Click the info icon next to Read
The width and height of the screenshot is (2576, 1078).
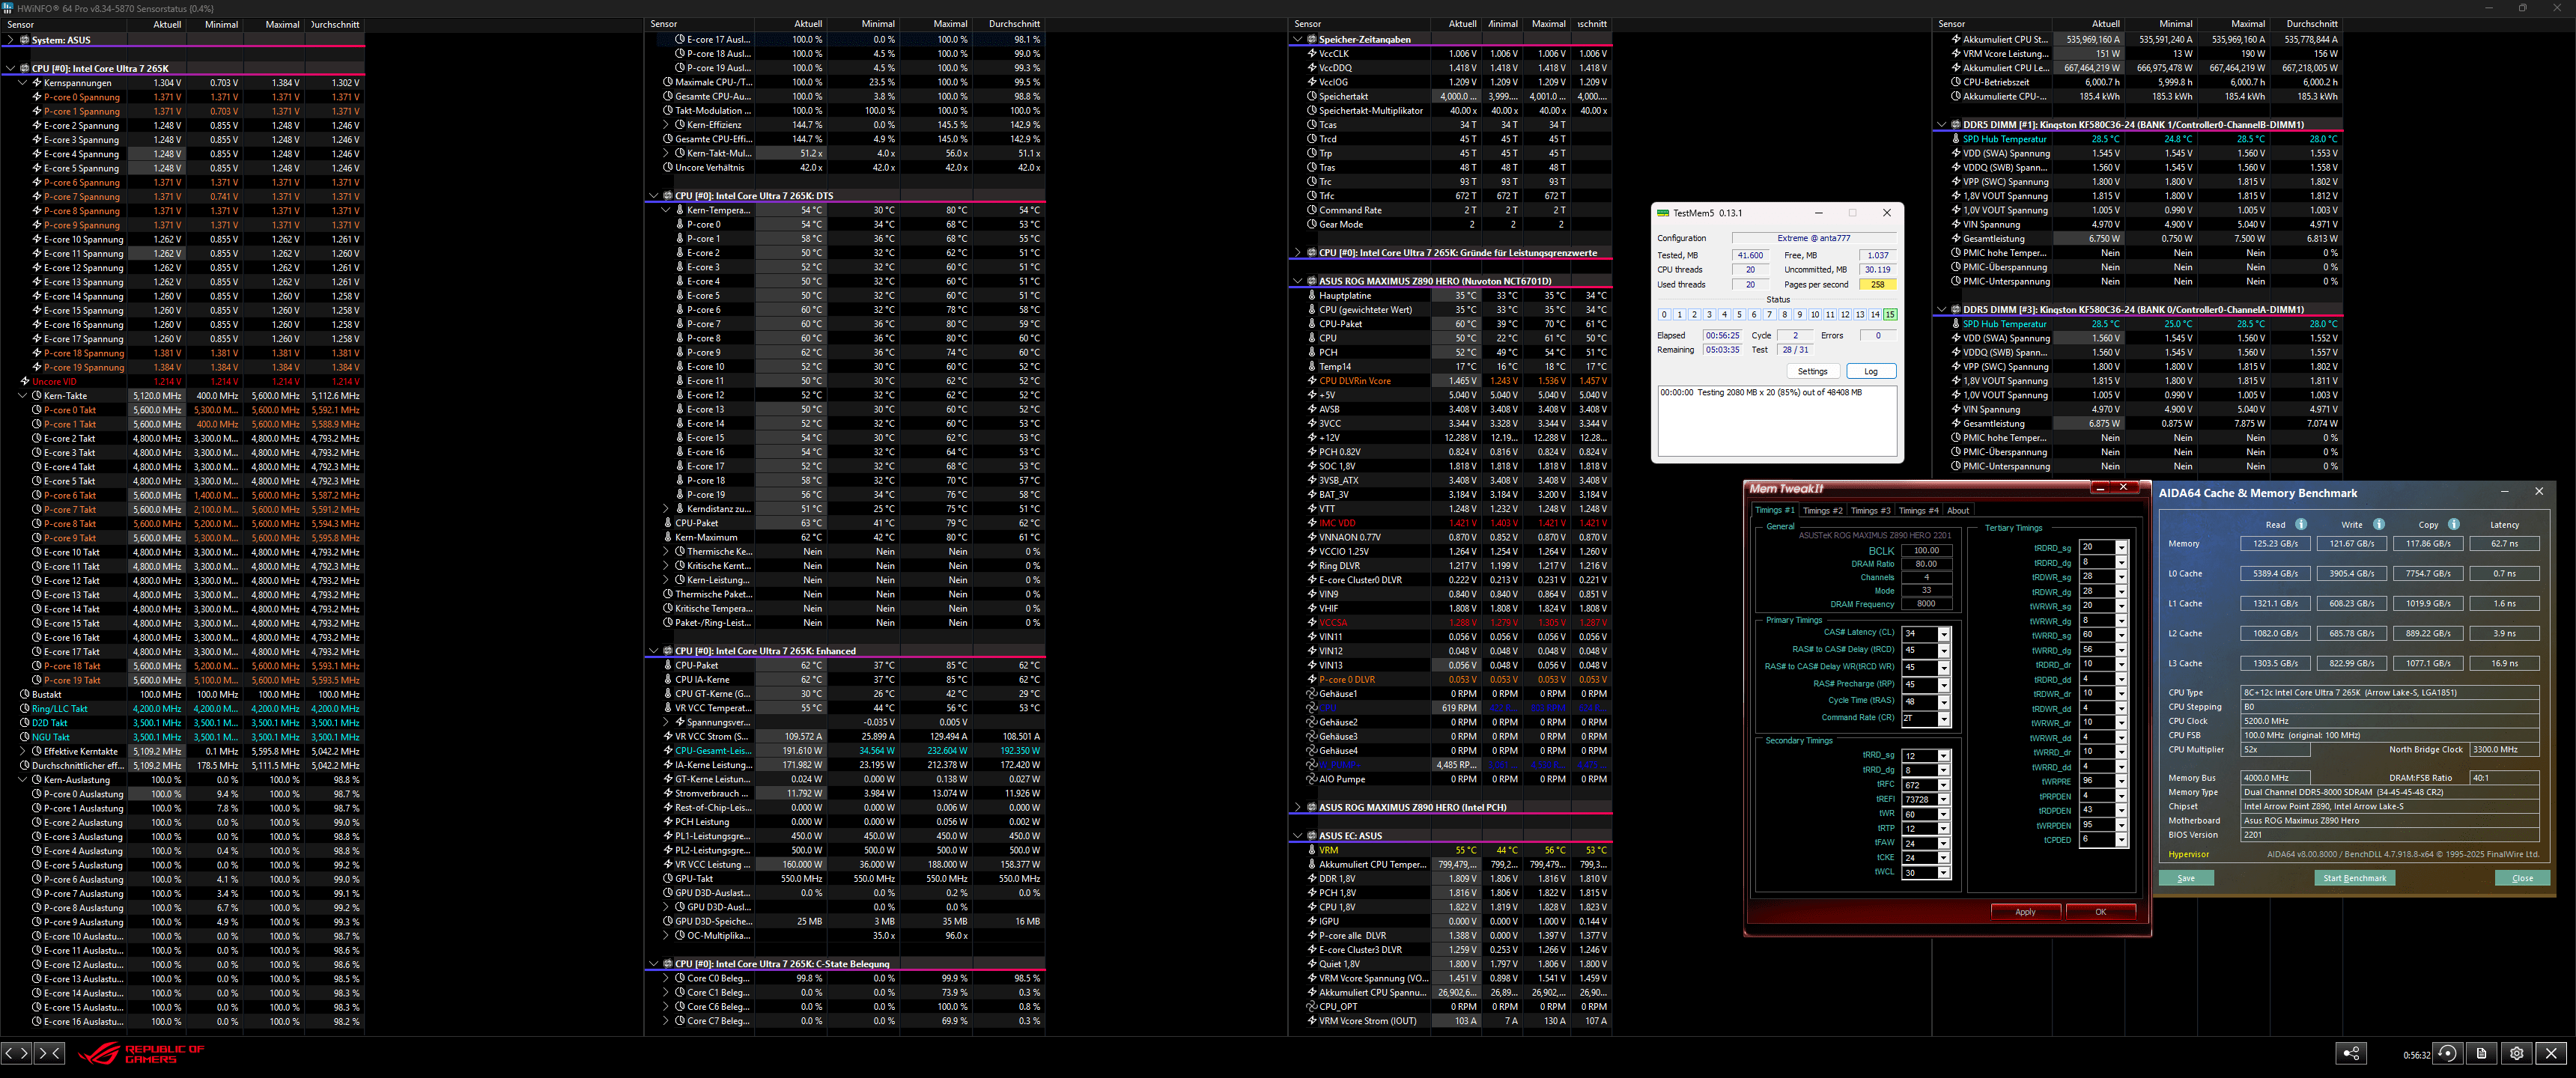[x=2300, y=524]
